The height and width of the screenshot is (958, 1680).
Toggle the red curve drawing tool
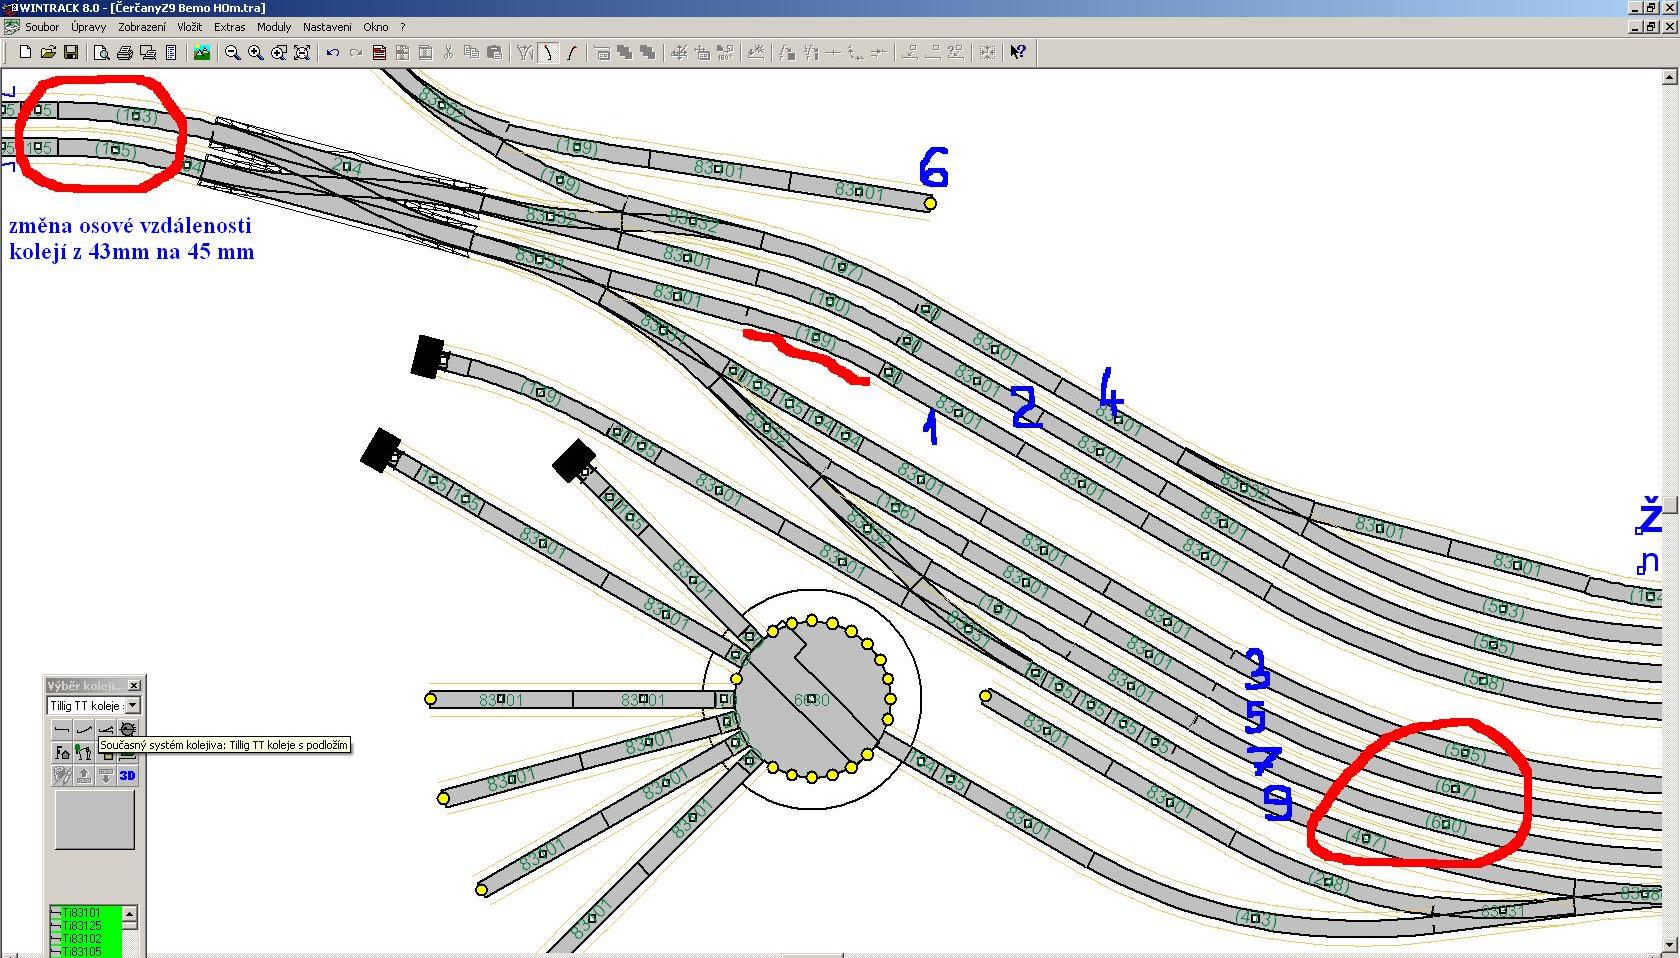pos(571,53)
